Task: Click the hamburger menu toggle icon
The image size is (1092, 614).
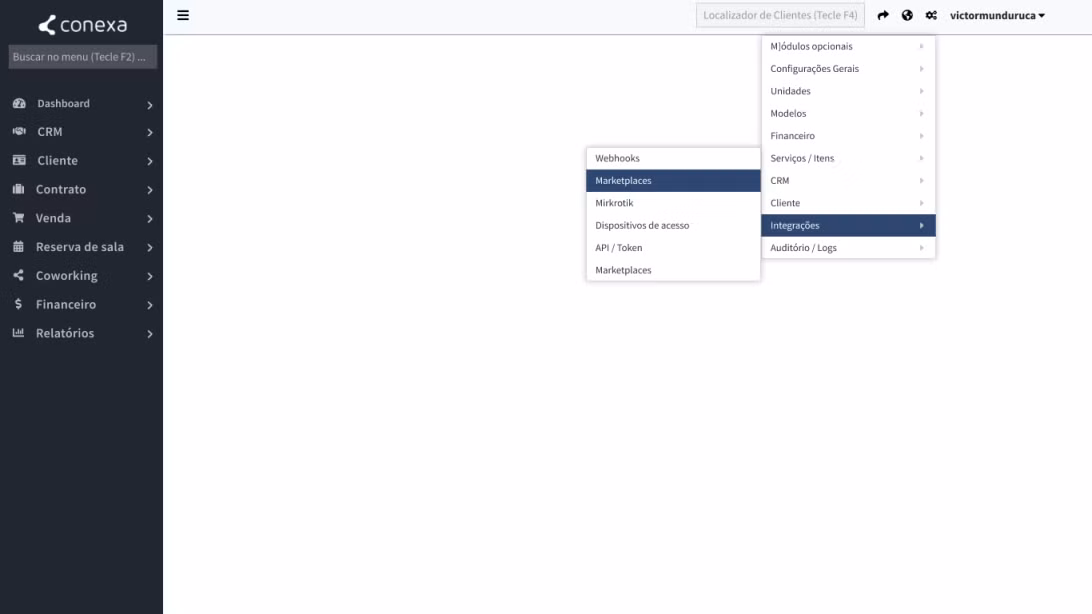Action: click(183, 15)
